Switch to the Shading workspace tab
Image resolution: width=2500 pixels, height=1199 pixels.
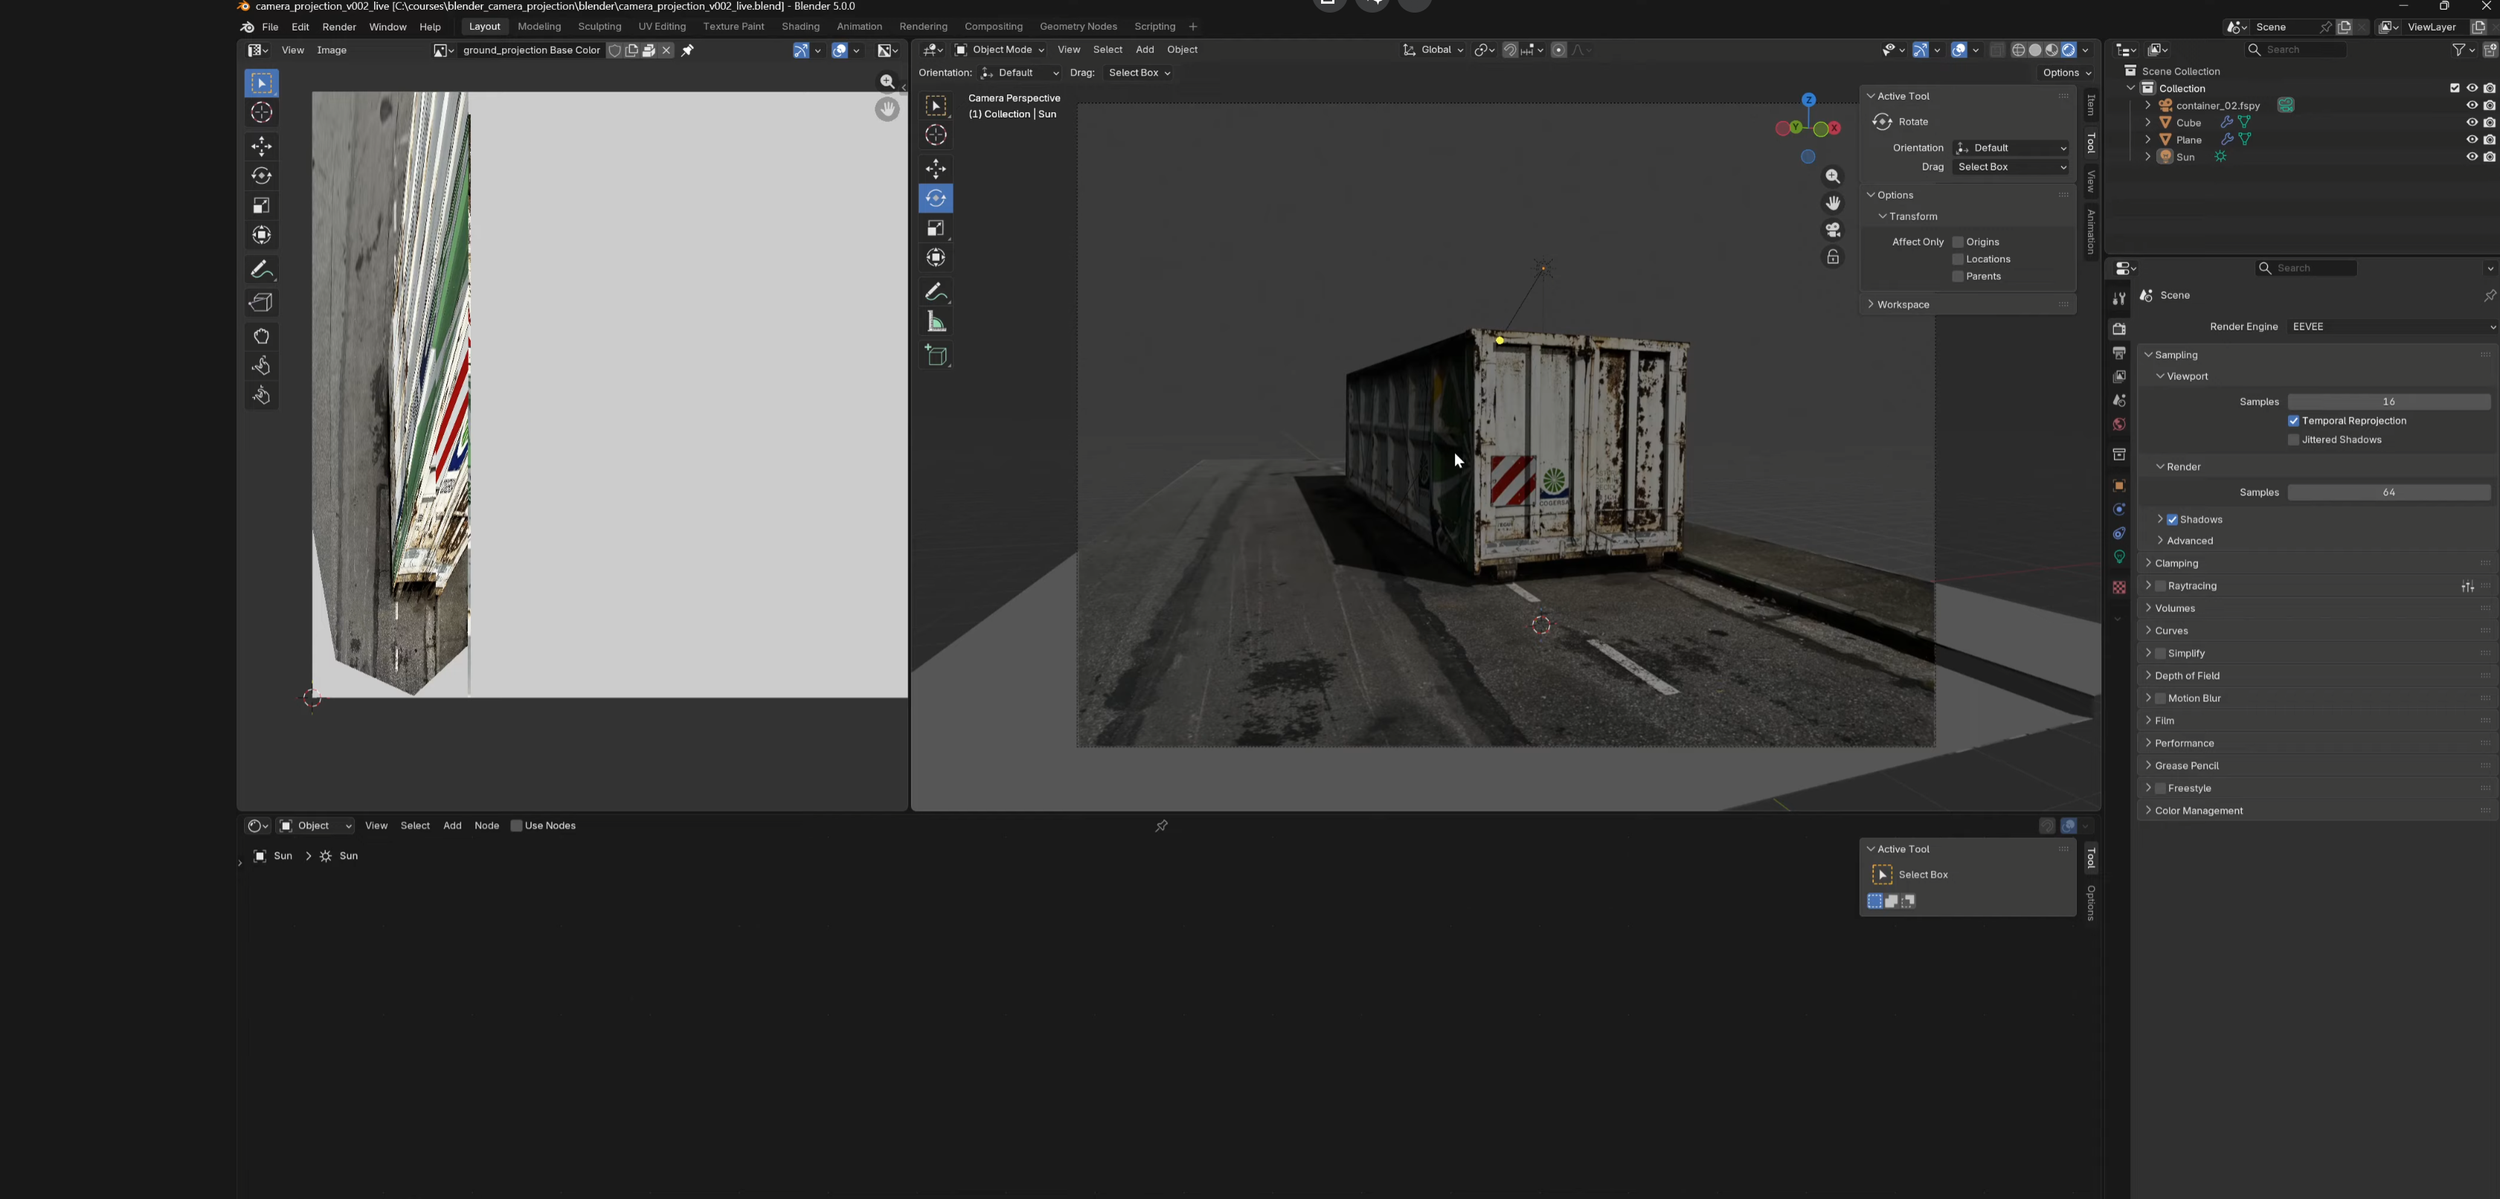point(799,27)
